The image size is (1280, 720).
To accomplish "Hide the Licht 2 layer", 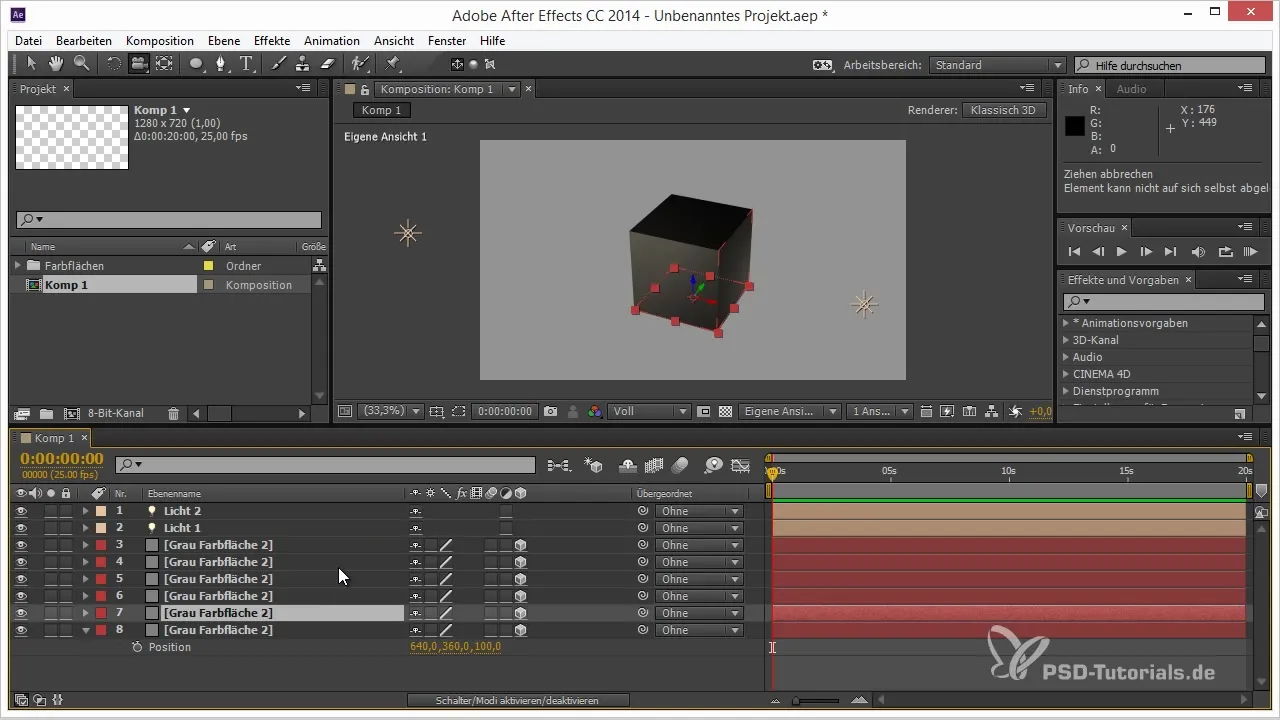I will 21,511.
